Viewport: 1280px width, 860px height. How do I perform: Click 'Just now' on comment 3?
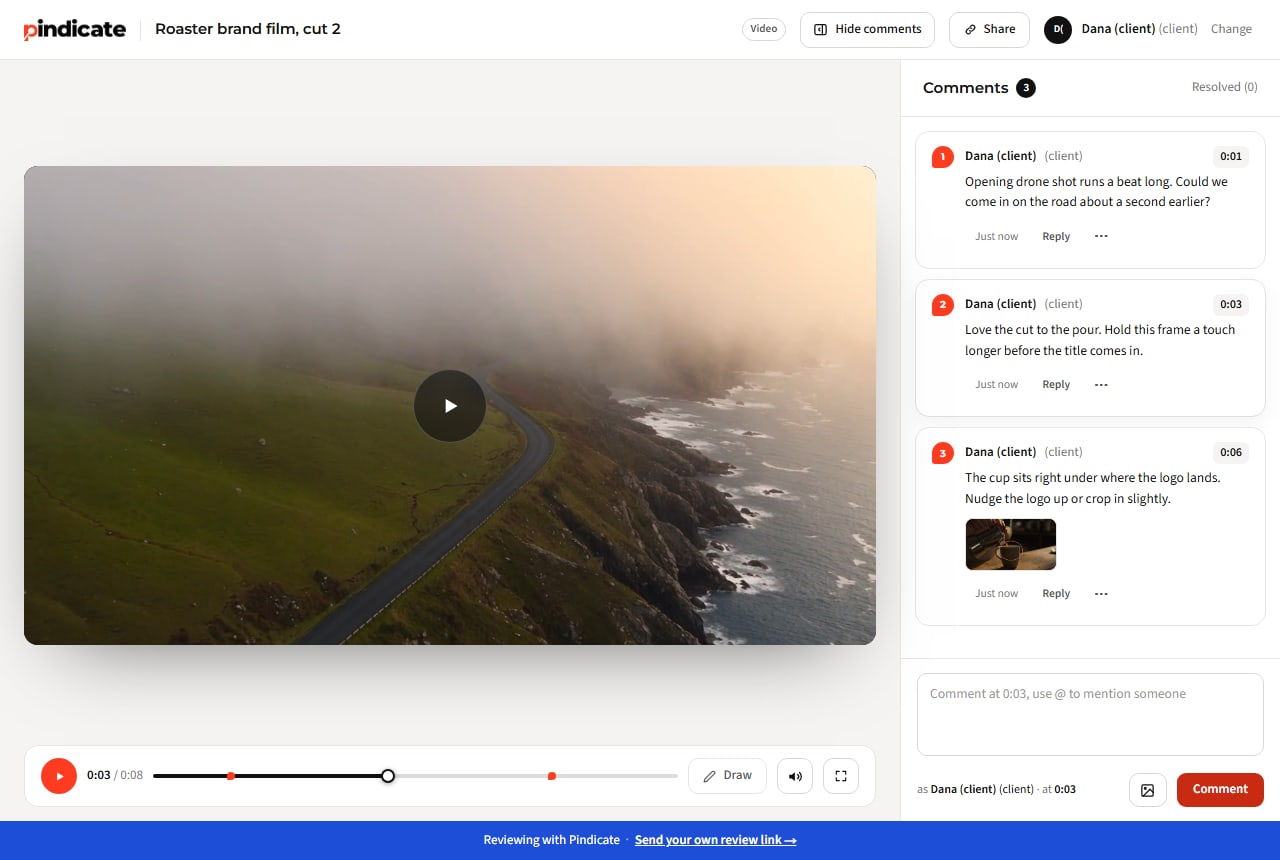pyautogui.click(x=997, y=594)
